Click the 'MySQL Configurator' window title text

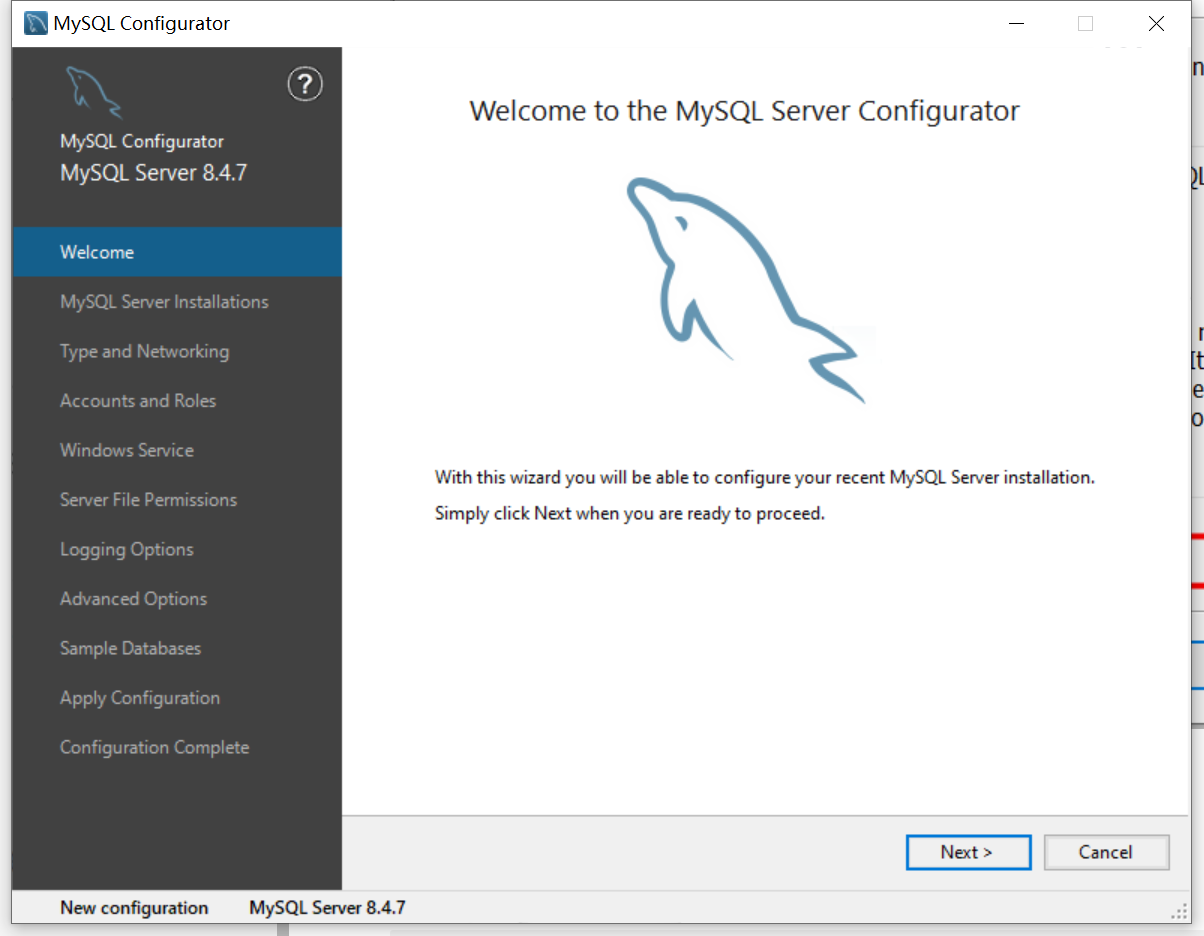tap(141, 23)
